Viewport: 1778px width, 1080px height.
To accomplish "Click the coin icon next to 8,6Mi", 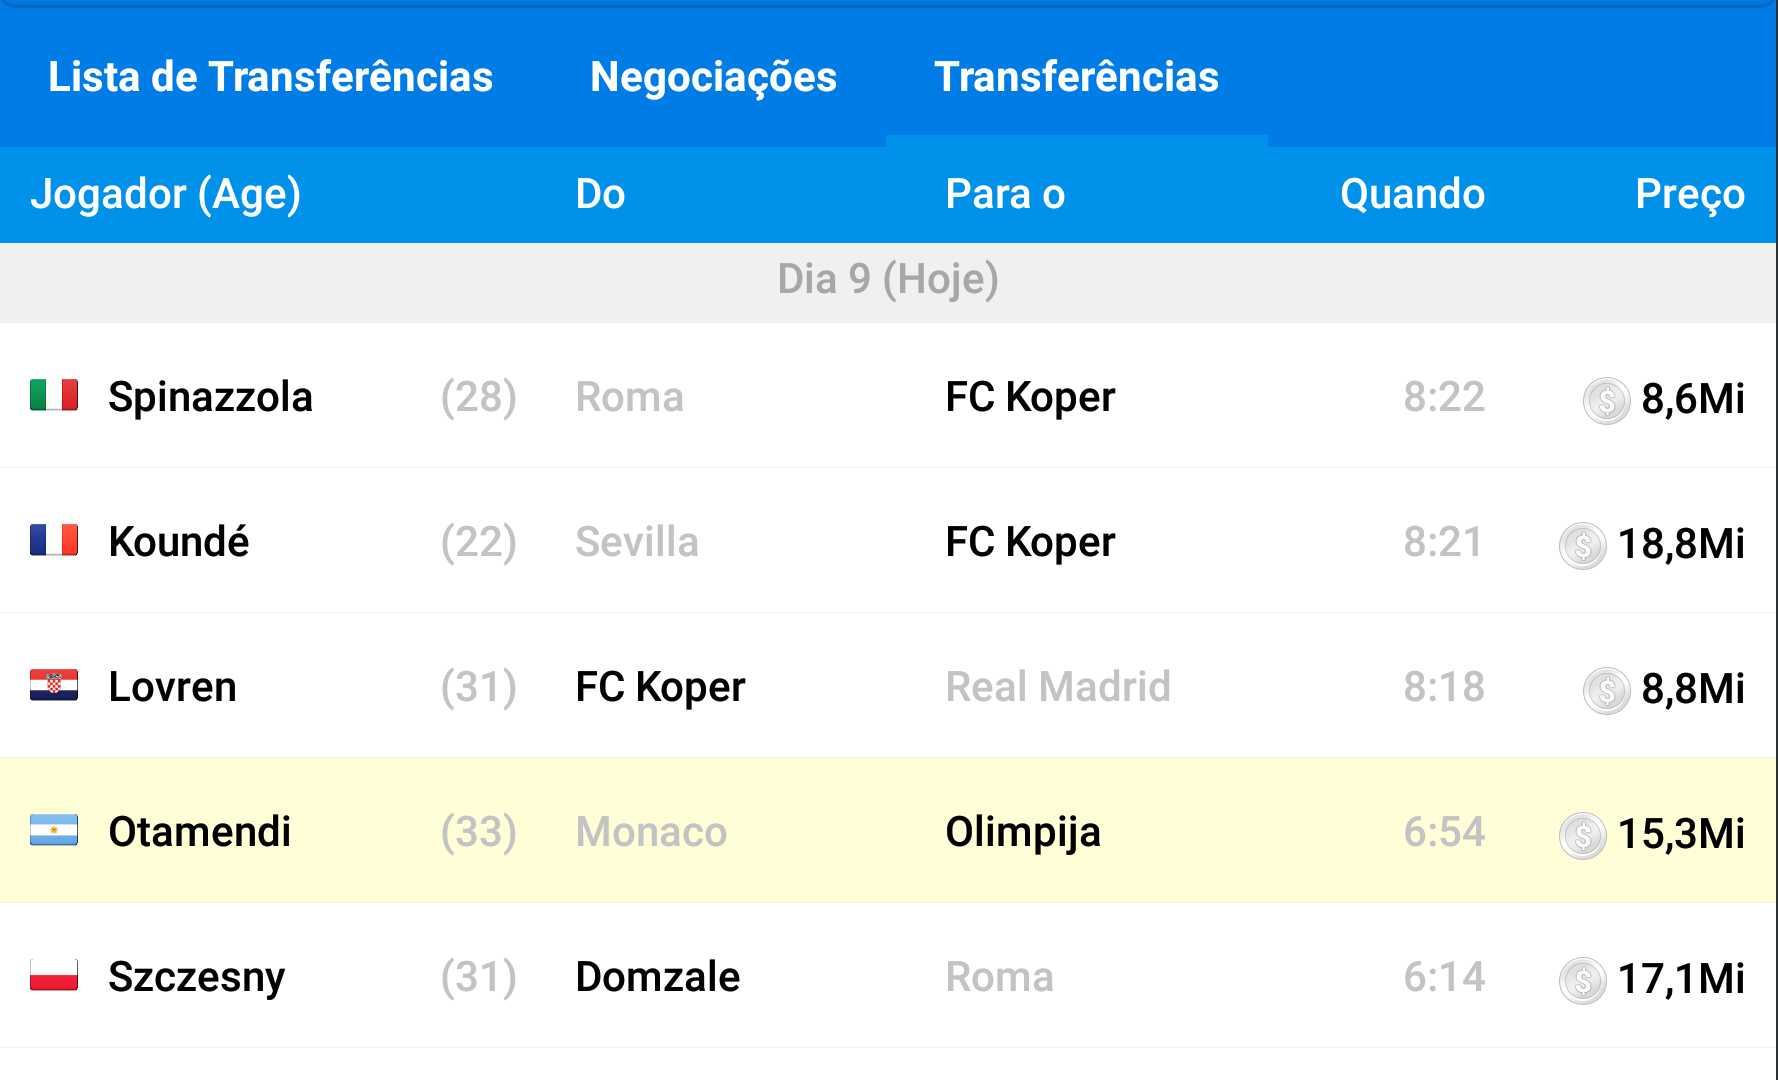I will 1606,400.
